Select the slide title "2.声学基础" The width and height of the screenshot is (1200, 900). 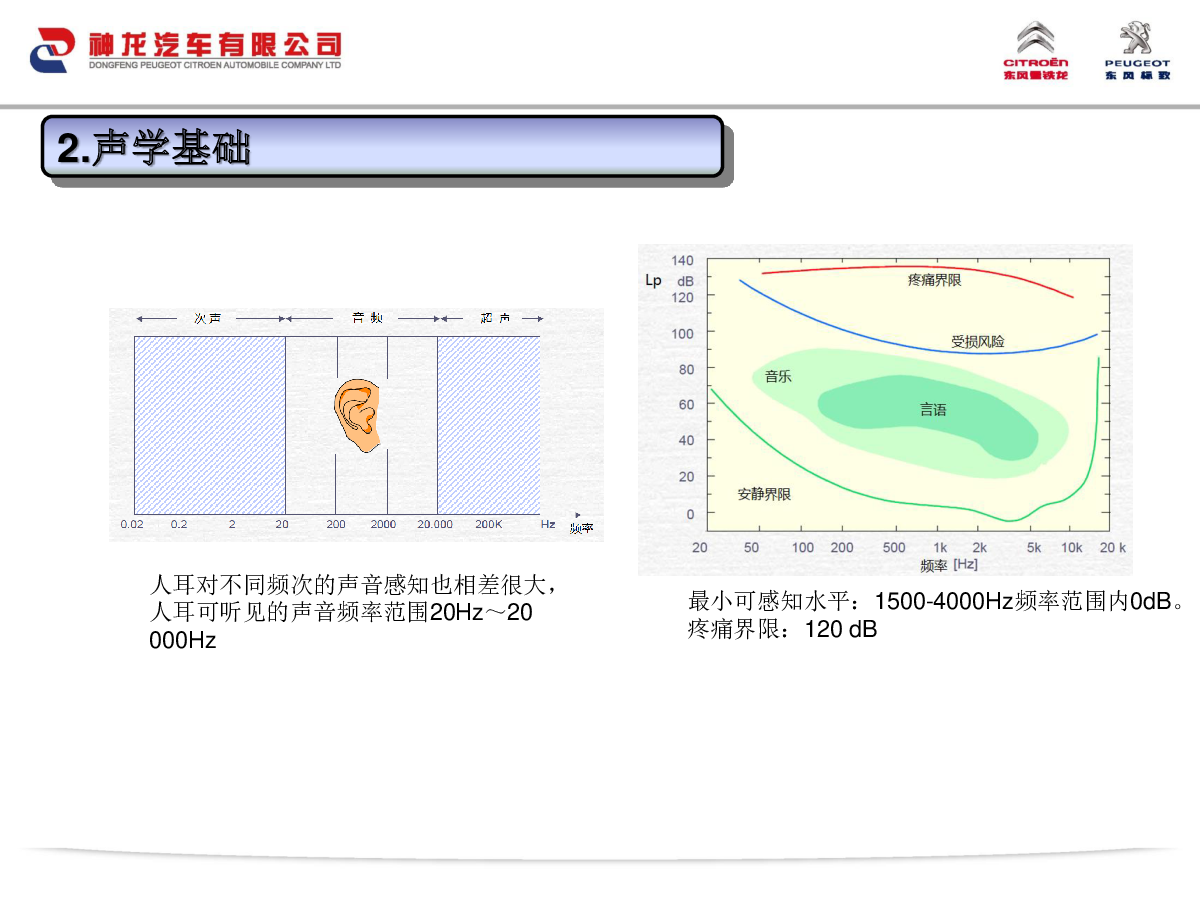tap(155, 148)
